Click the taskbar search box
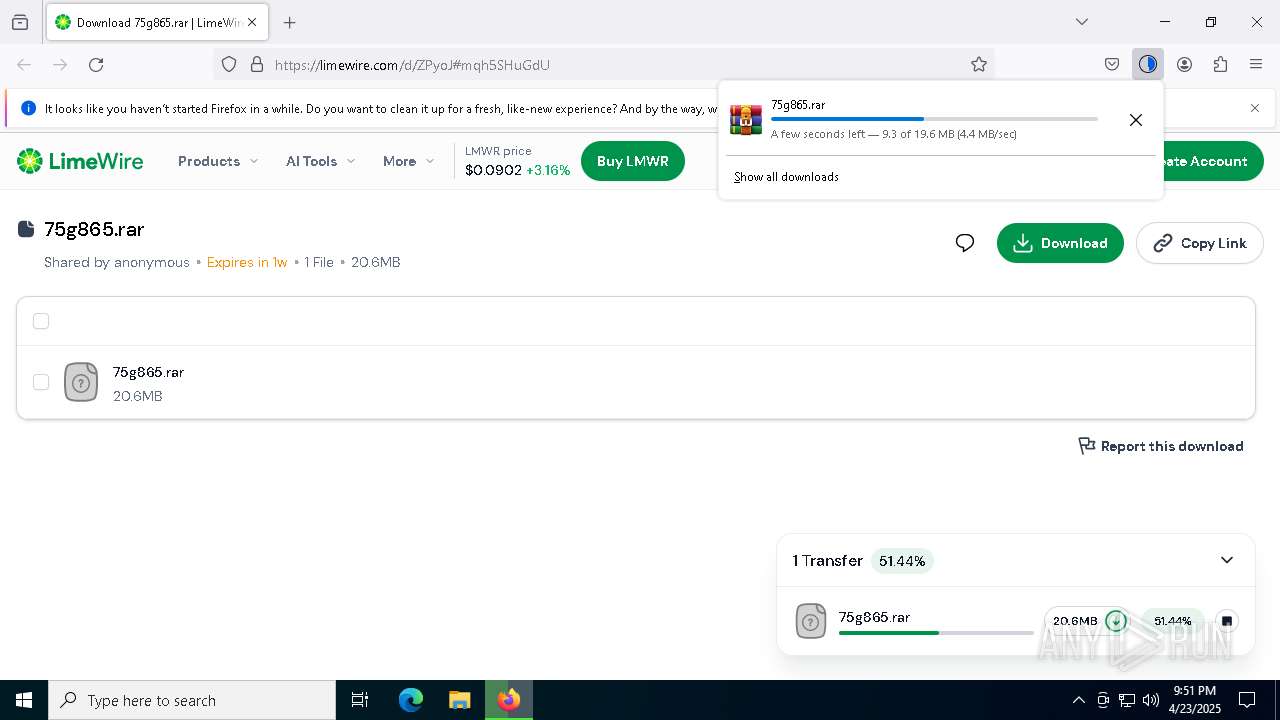This screenshot has height=720, width=1280. [x=192, y=700]
